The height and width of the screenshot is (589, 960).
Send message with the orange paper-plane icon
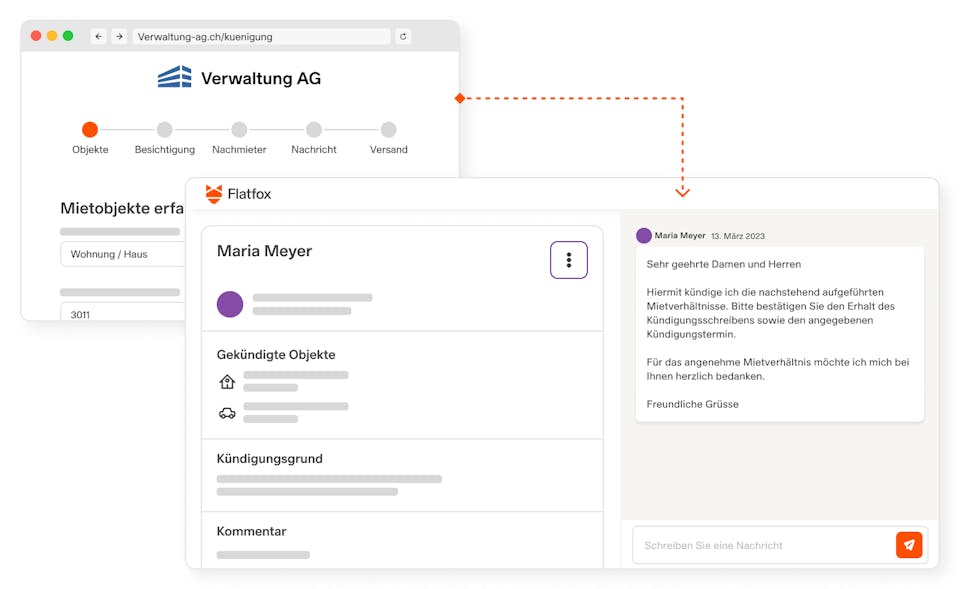click(908, 545)
